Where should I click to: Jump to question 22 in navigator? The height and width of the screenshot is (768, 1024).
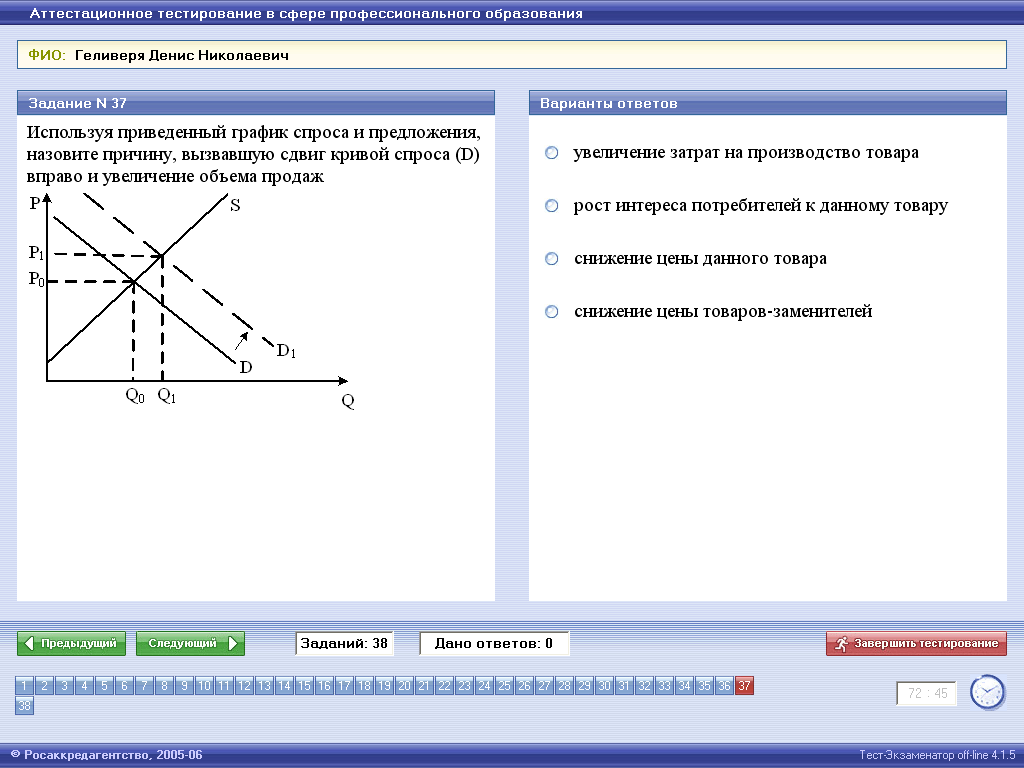coord(444,686)
